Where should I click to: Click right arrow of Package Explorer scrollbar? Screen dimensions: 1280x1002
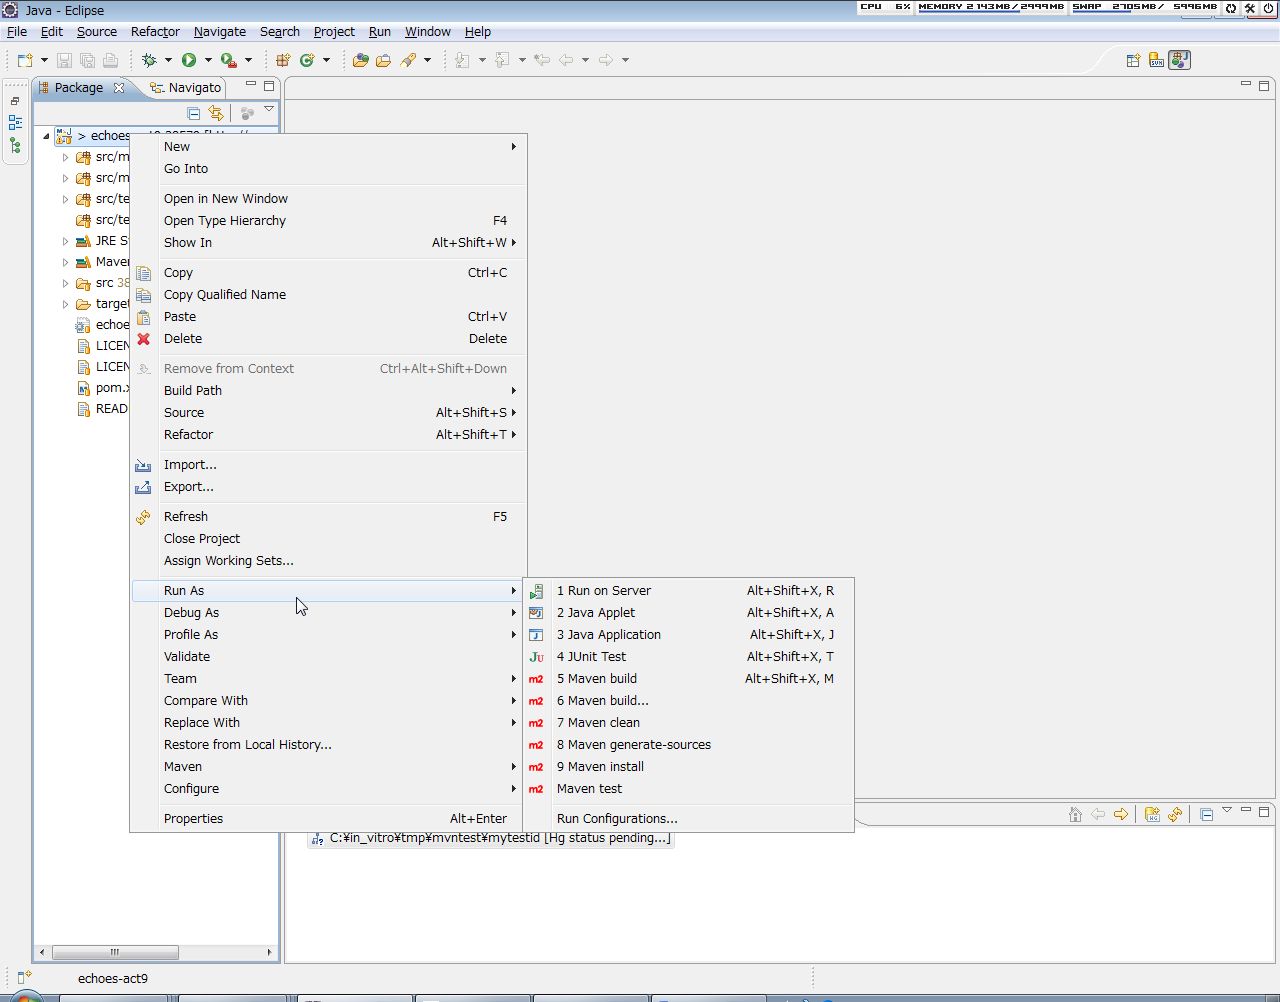pyautogui.click(x=269, y=952)
